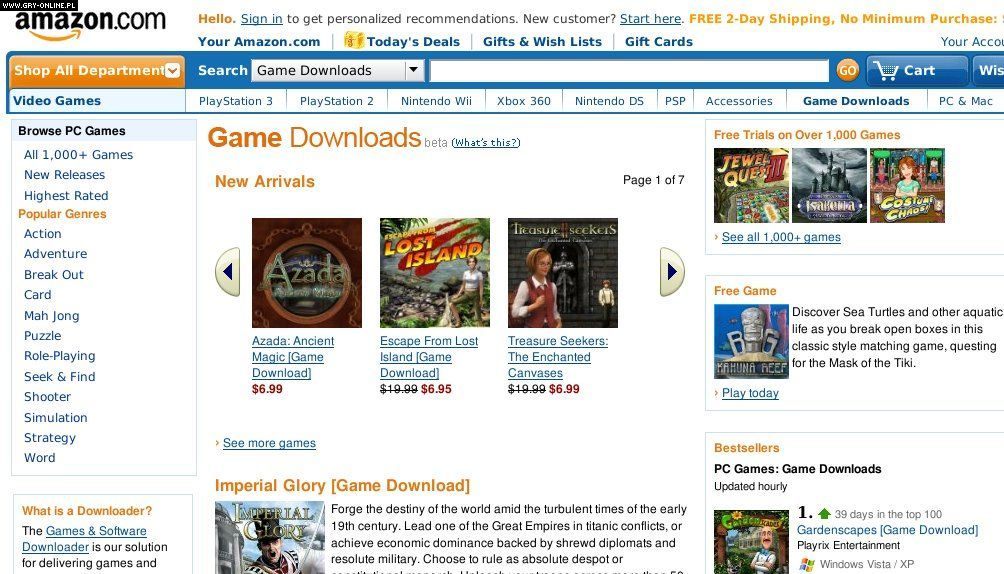
Task: Go to previous New Arrivals with left arrow
Action: tap(227, 272)
